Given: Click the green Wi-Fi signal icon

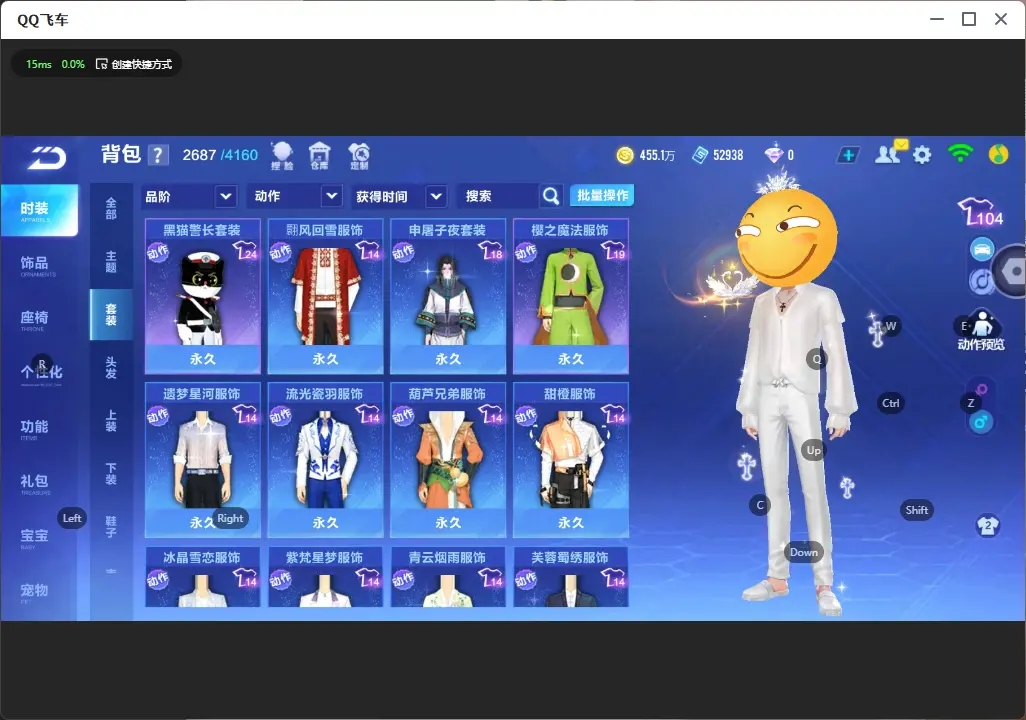Looking at the screenshot, I should click(x=960, y=154).
